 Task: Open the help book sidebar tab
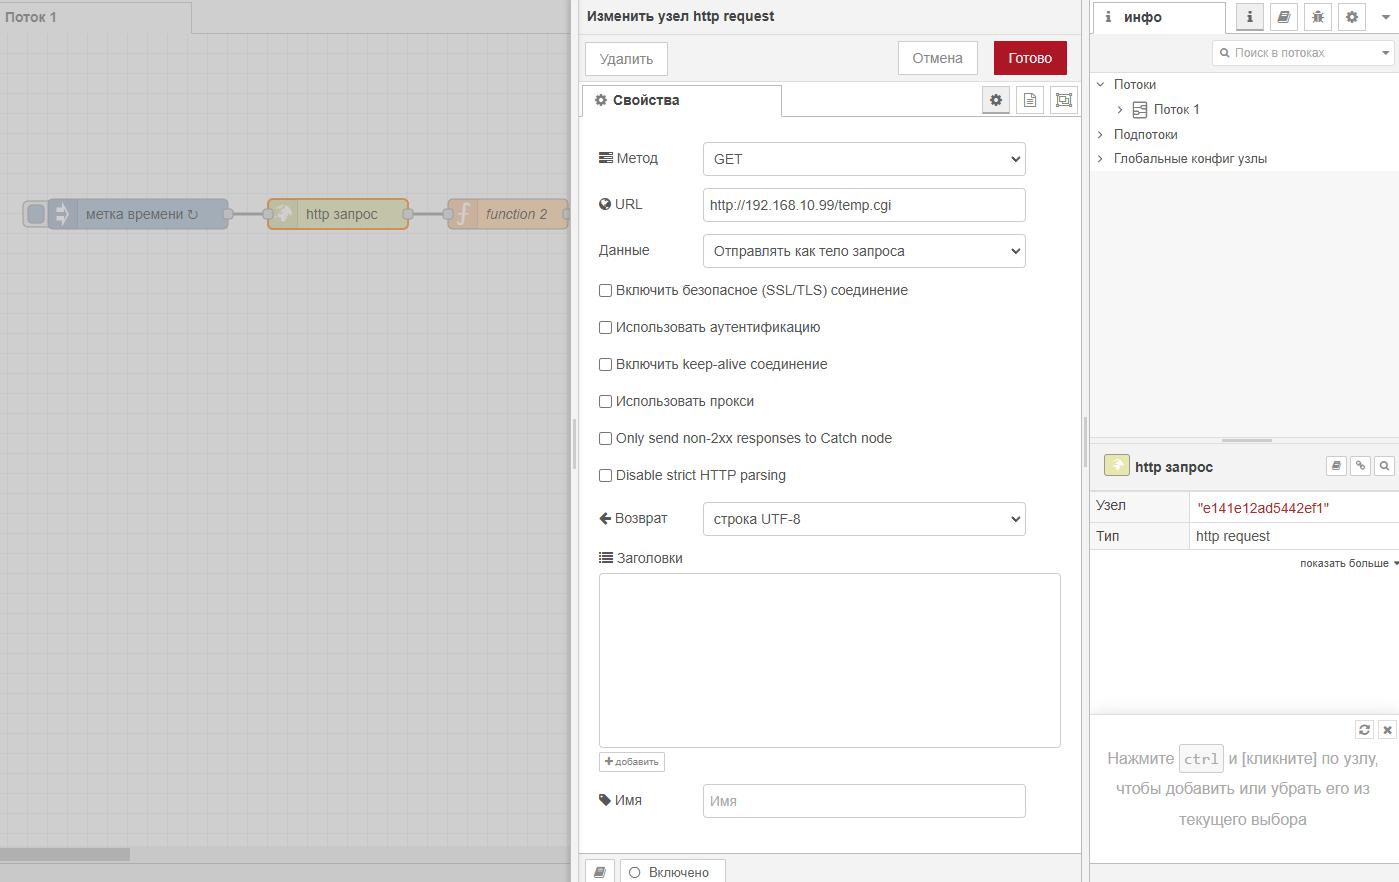[x=1283, y=17]
